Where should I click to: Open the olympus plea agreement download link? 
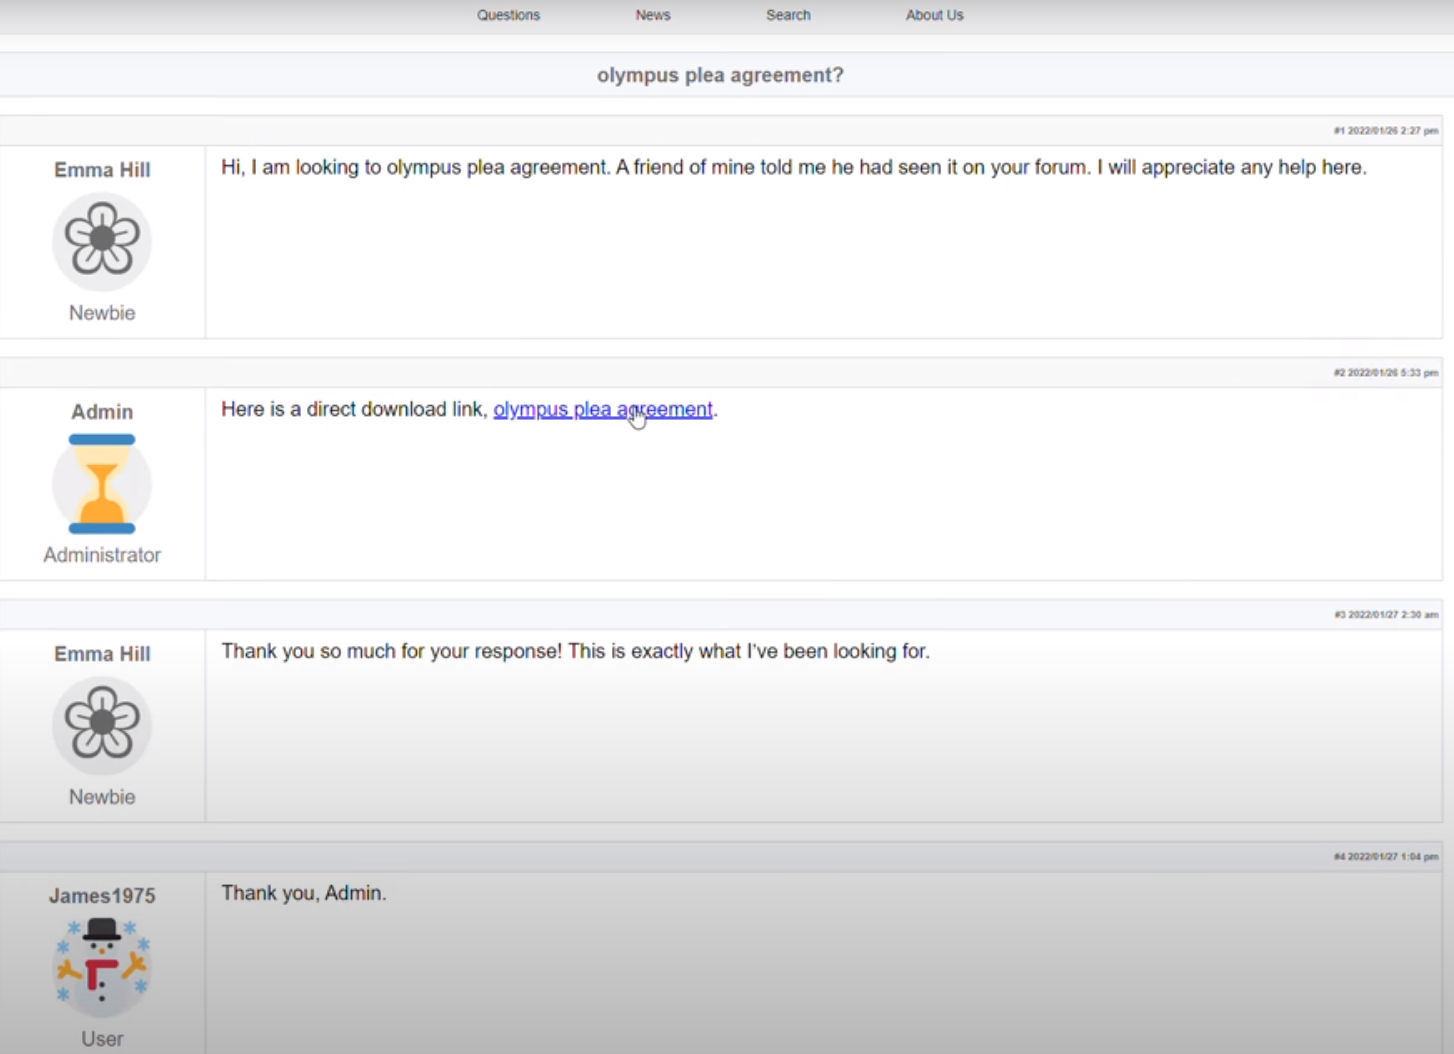(x=602, y=409)
